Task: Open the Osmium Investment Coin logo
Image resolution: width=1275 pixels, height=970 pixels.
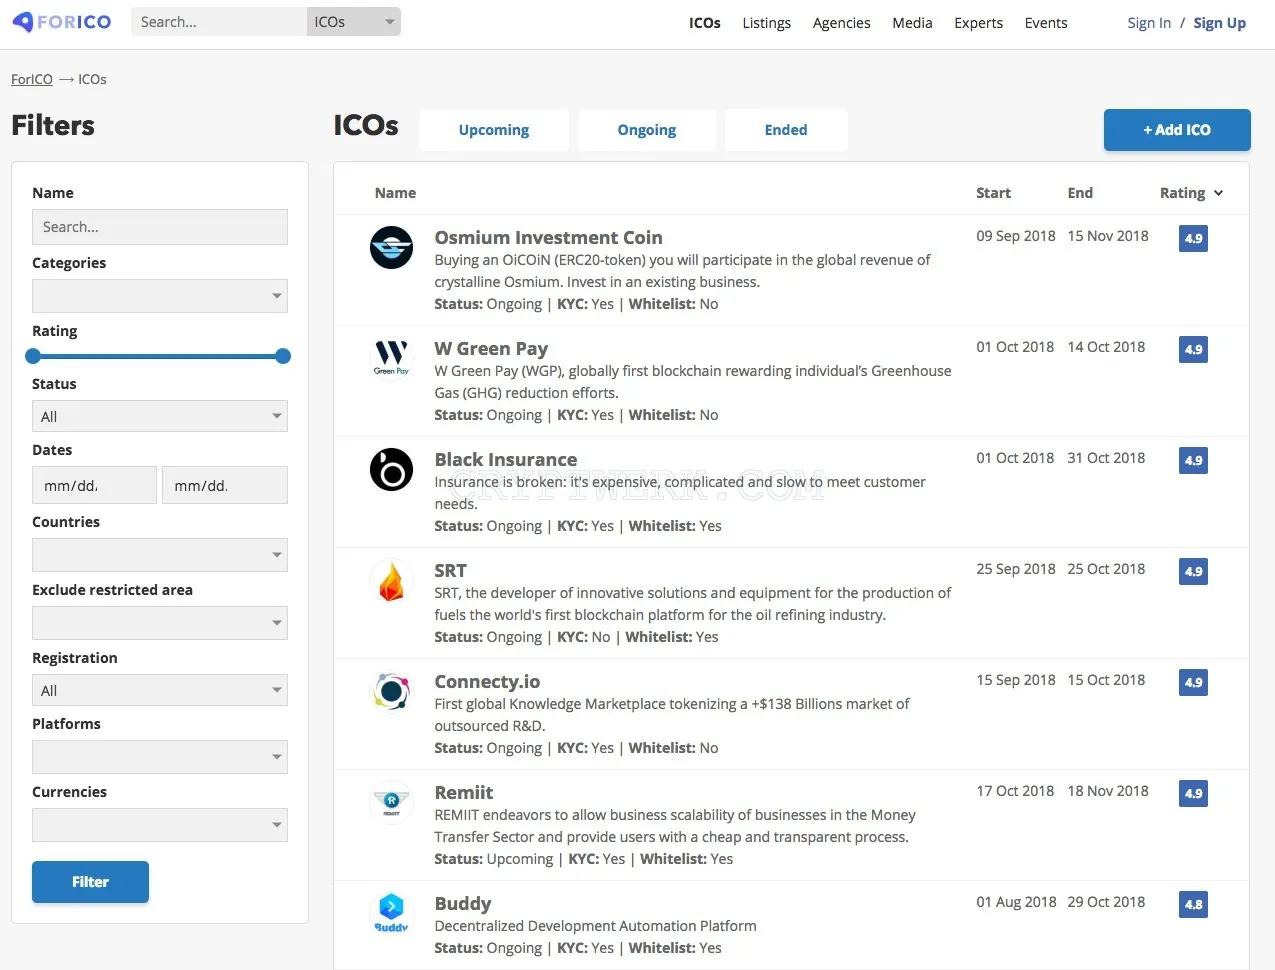Action: point(391,247)
